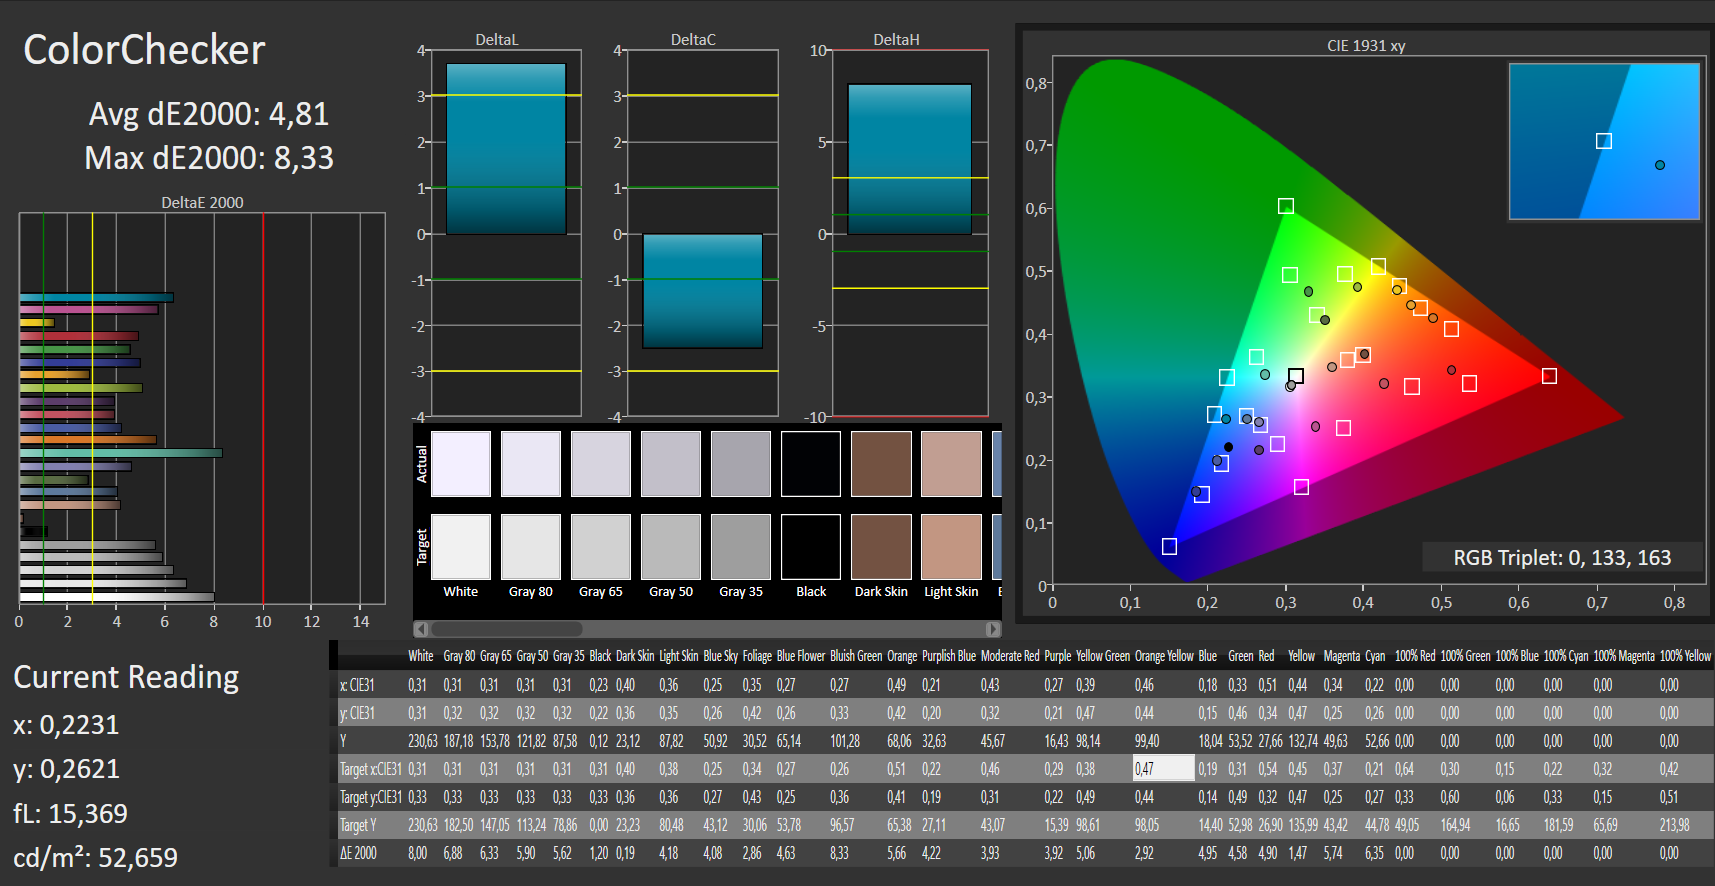1715x886 pixels.
Task: Click the swatch strip's right scroll arrow
Action: click(x=993, y=629)
